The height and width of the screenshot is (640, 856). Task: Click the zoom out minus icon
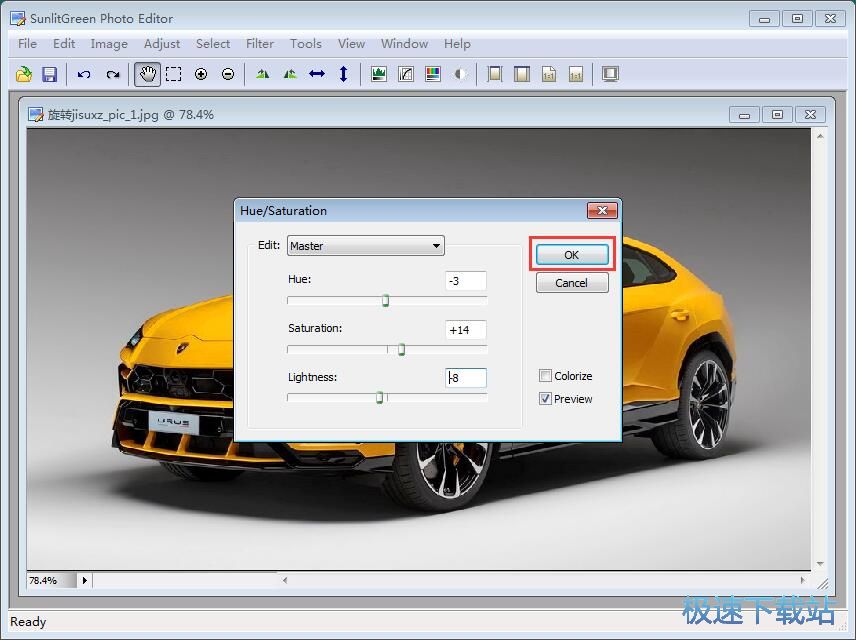[228, 74]
